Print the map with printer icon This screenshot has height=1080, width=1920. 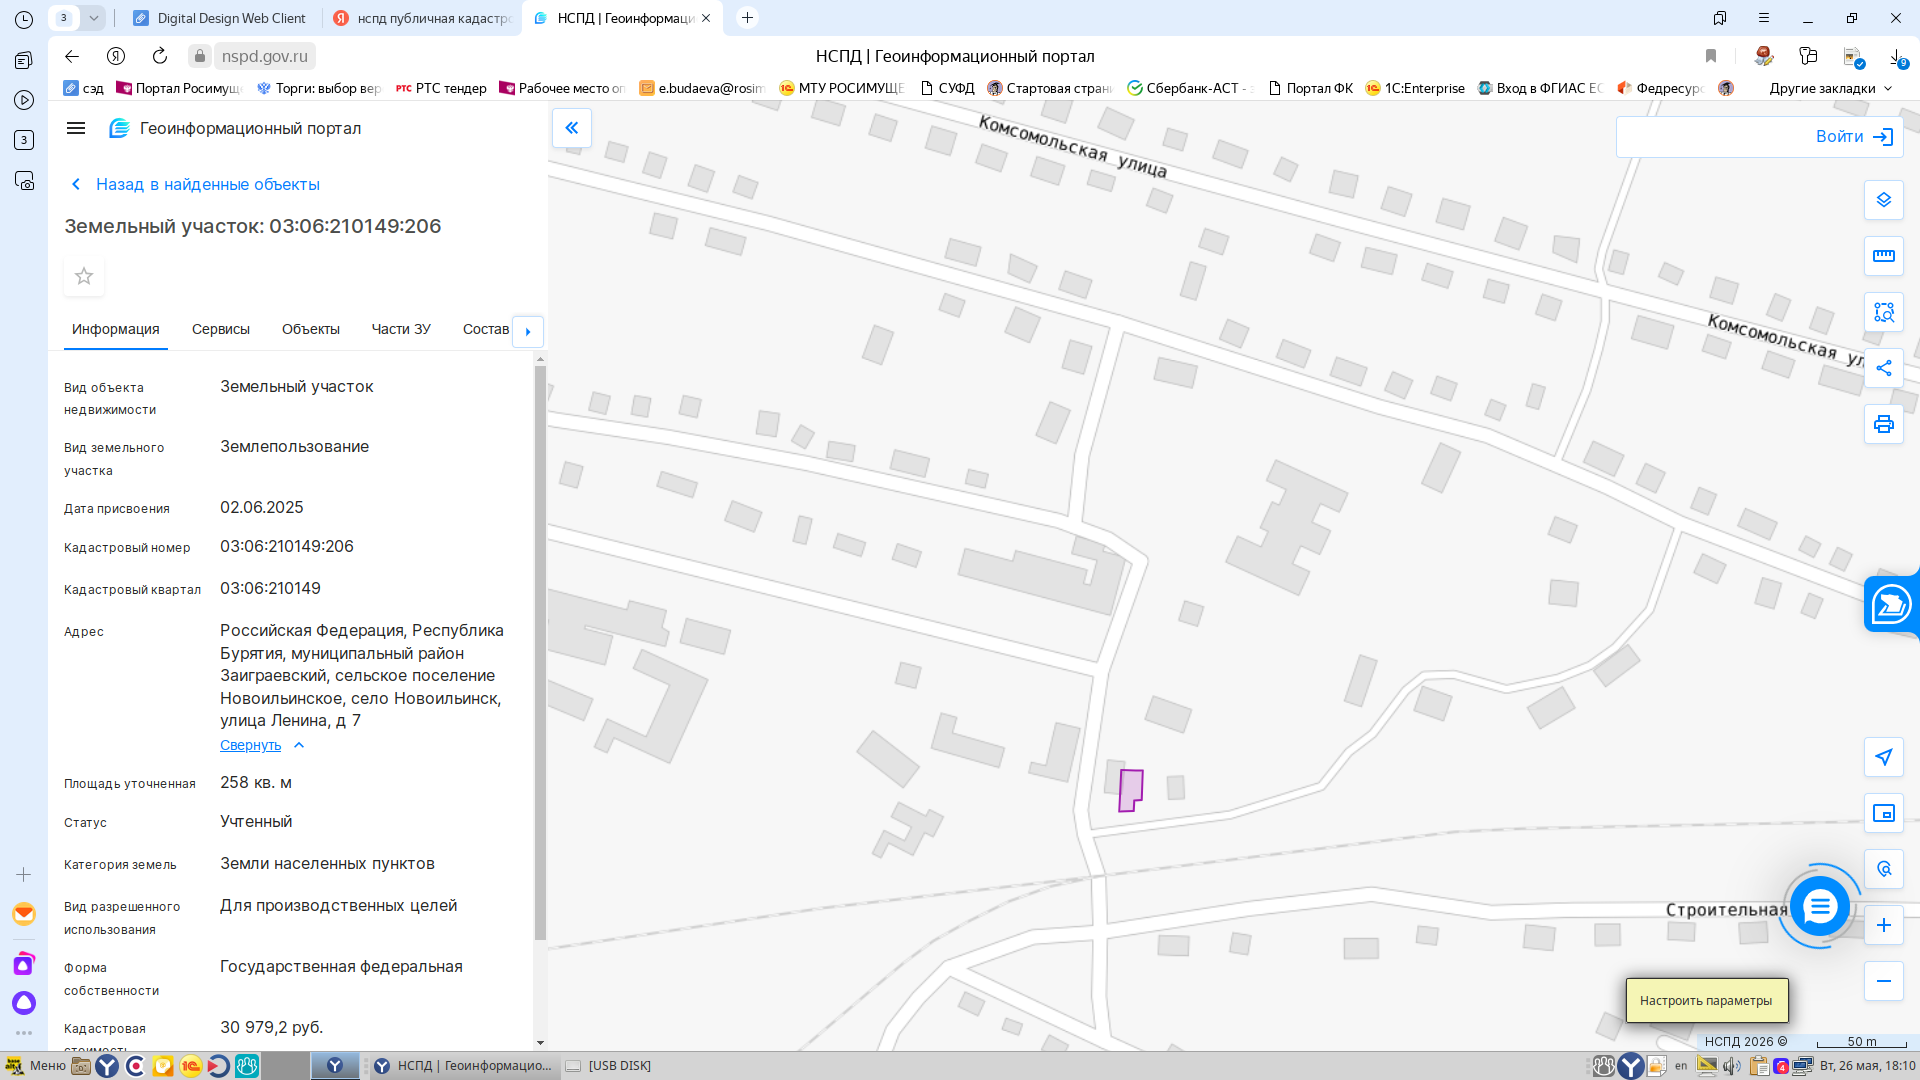1883,424
